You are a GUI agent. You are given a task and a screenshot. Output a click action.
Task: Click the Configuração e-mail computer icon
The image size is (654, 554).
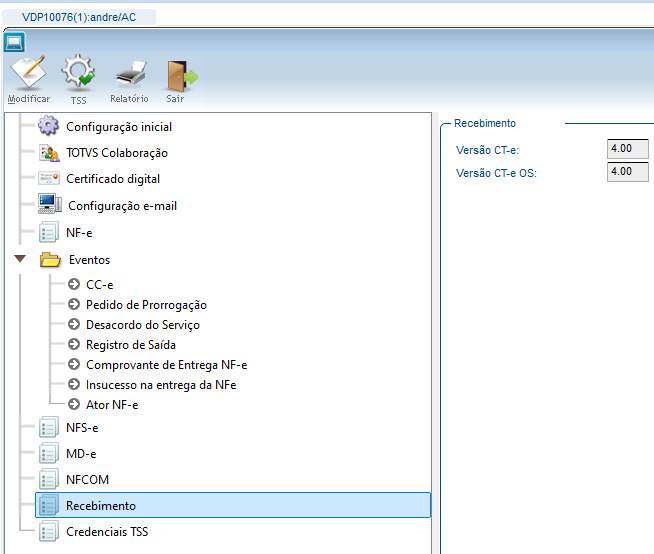tap(50, 204)
